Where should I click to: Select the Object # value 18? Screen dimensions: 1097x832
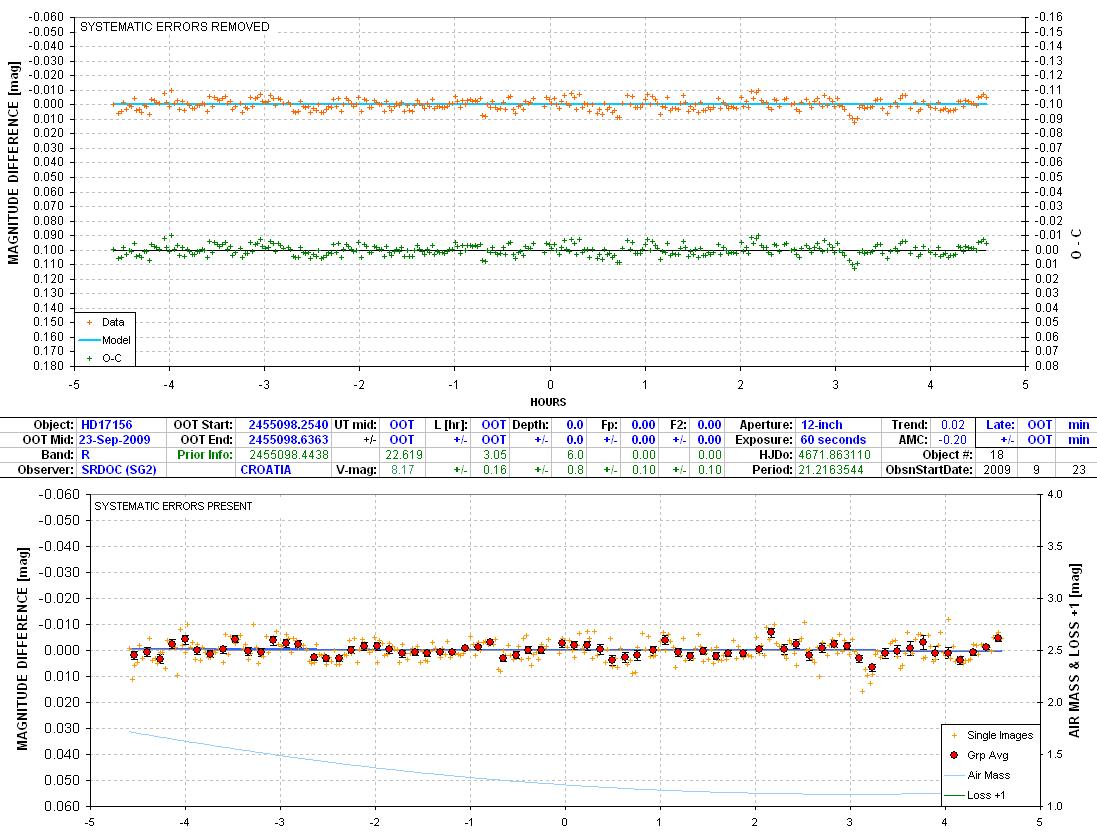(x=996, y=455)
